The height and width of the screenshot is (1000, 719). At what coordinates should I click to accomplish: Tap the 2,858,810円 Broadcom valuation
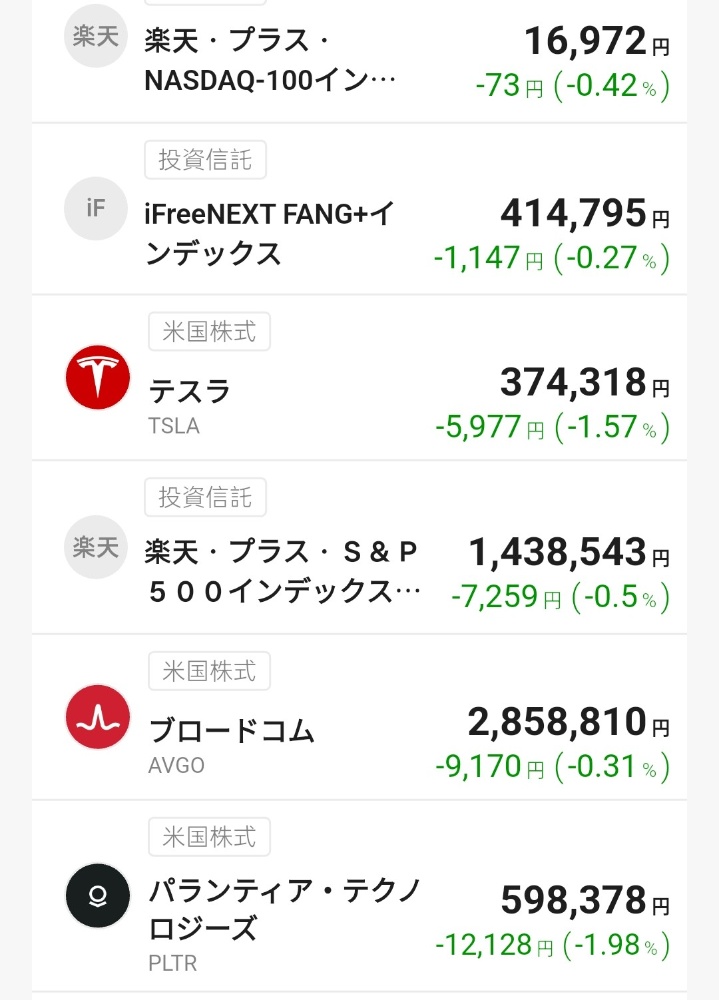568,722
